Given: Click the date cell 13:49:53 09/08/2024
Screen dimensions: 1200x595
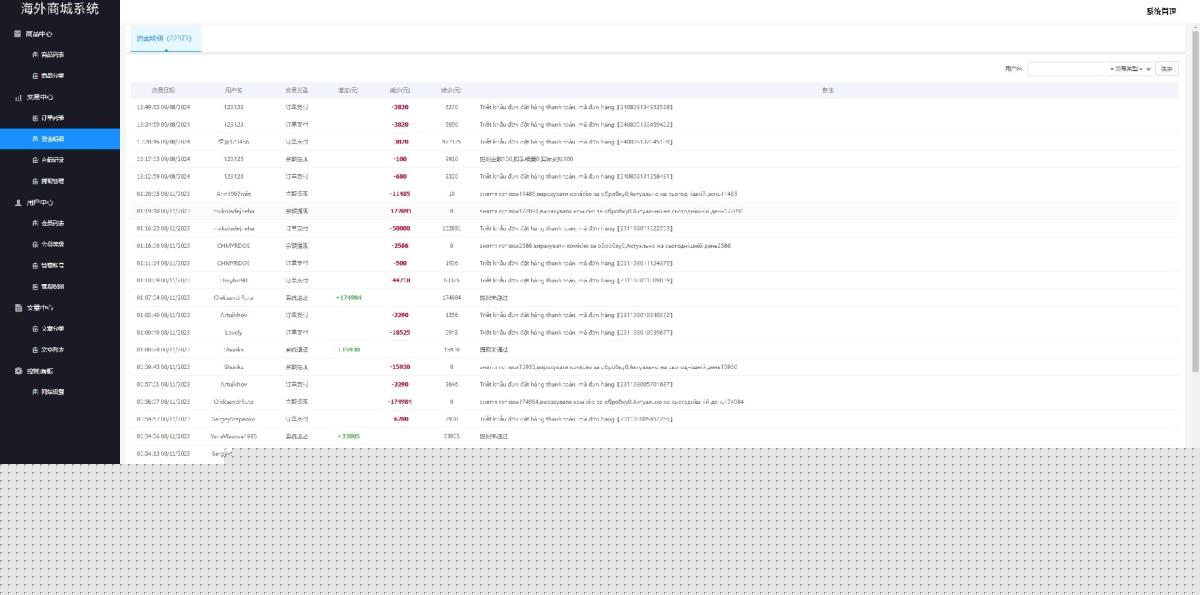Looking at the screenshot, I should point(163,107).
